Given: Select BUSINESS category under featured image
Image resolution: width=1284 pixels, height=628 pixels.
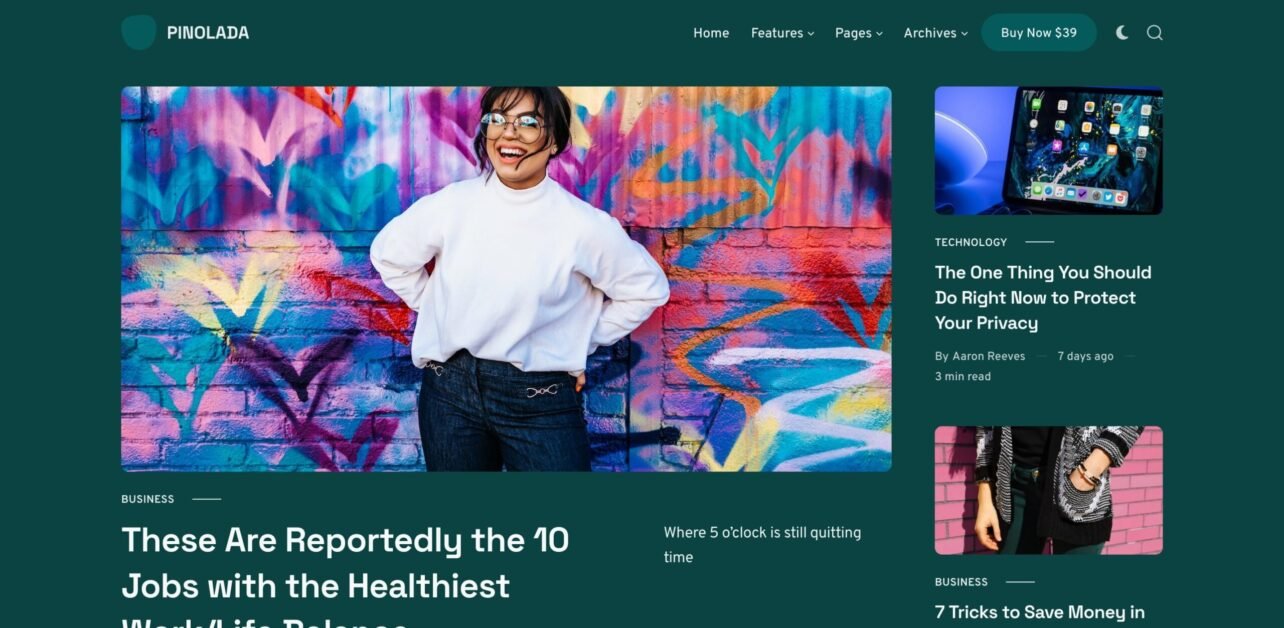Looking at the screenshot, I should click(147, 499).
